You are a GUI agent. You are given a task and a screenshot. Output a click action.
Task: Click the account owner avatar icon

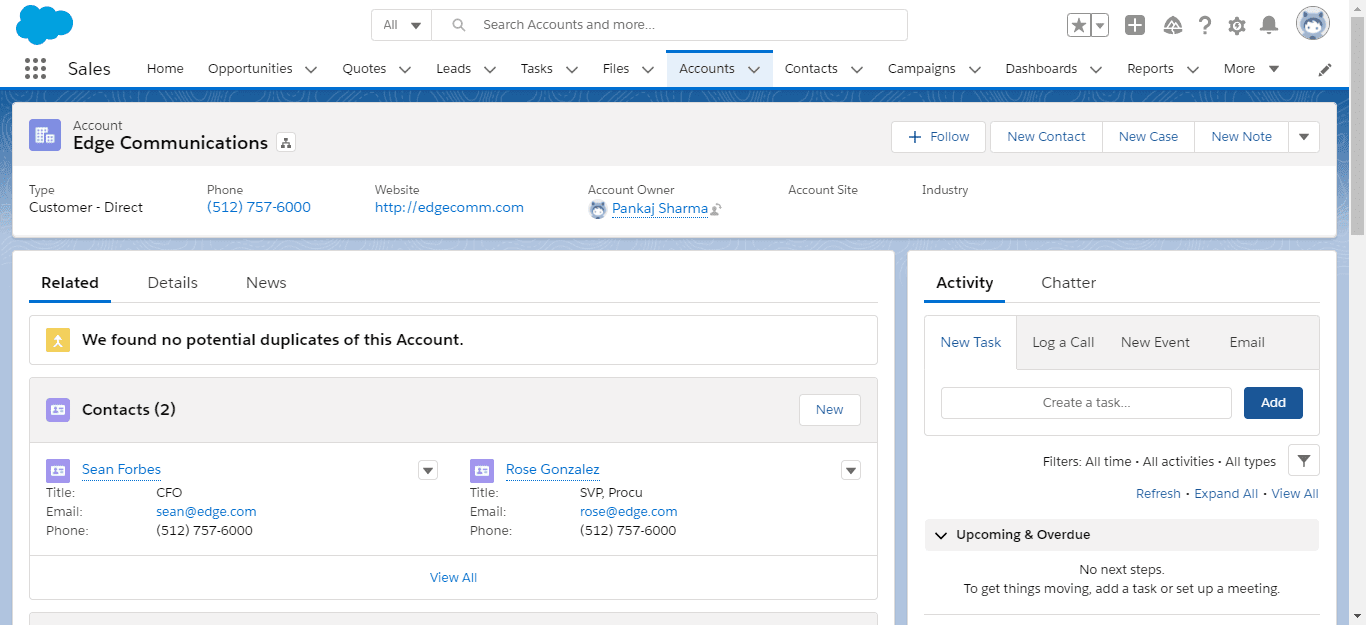598,209
